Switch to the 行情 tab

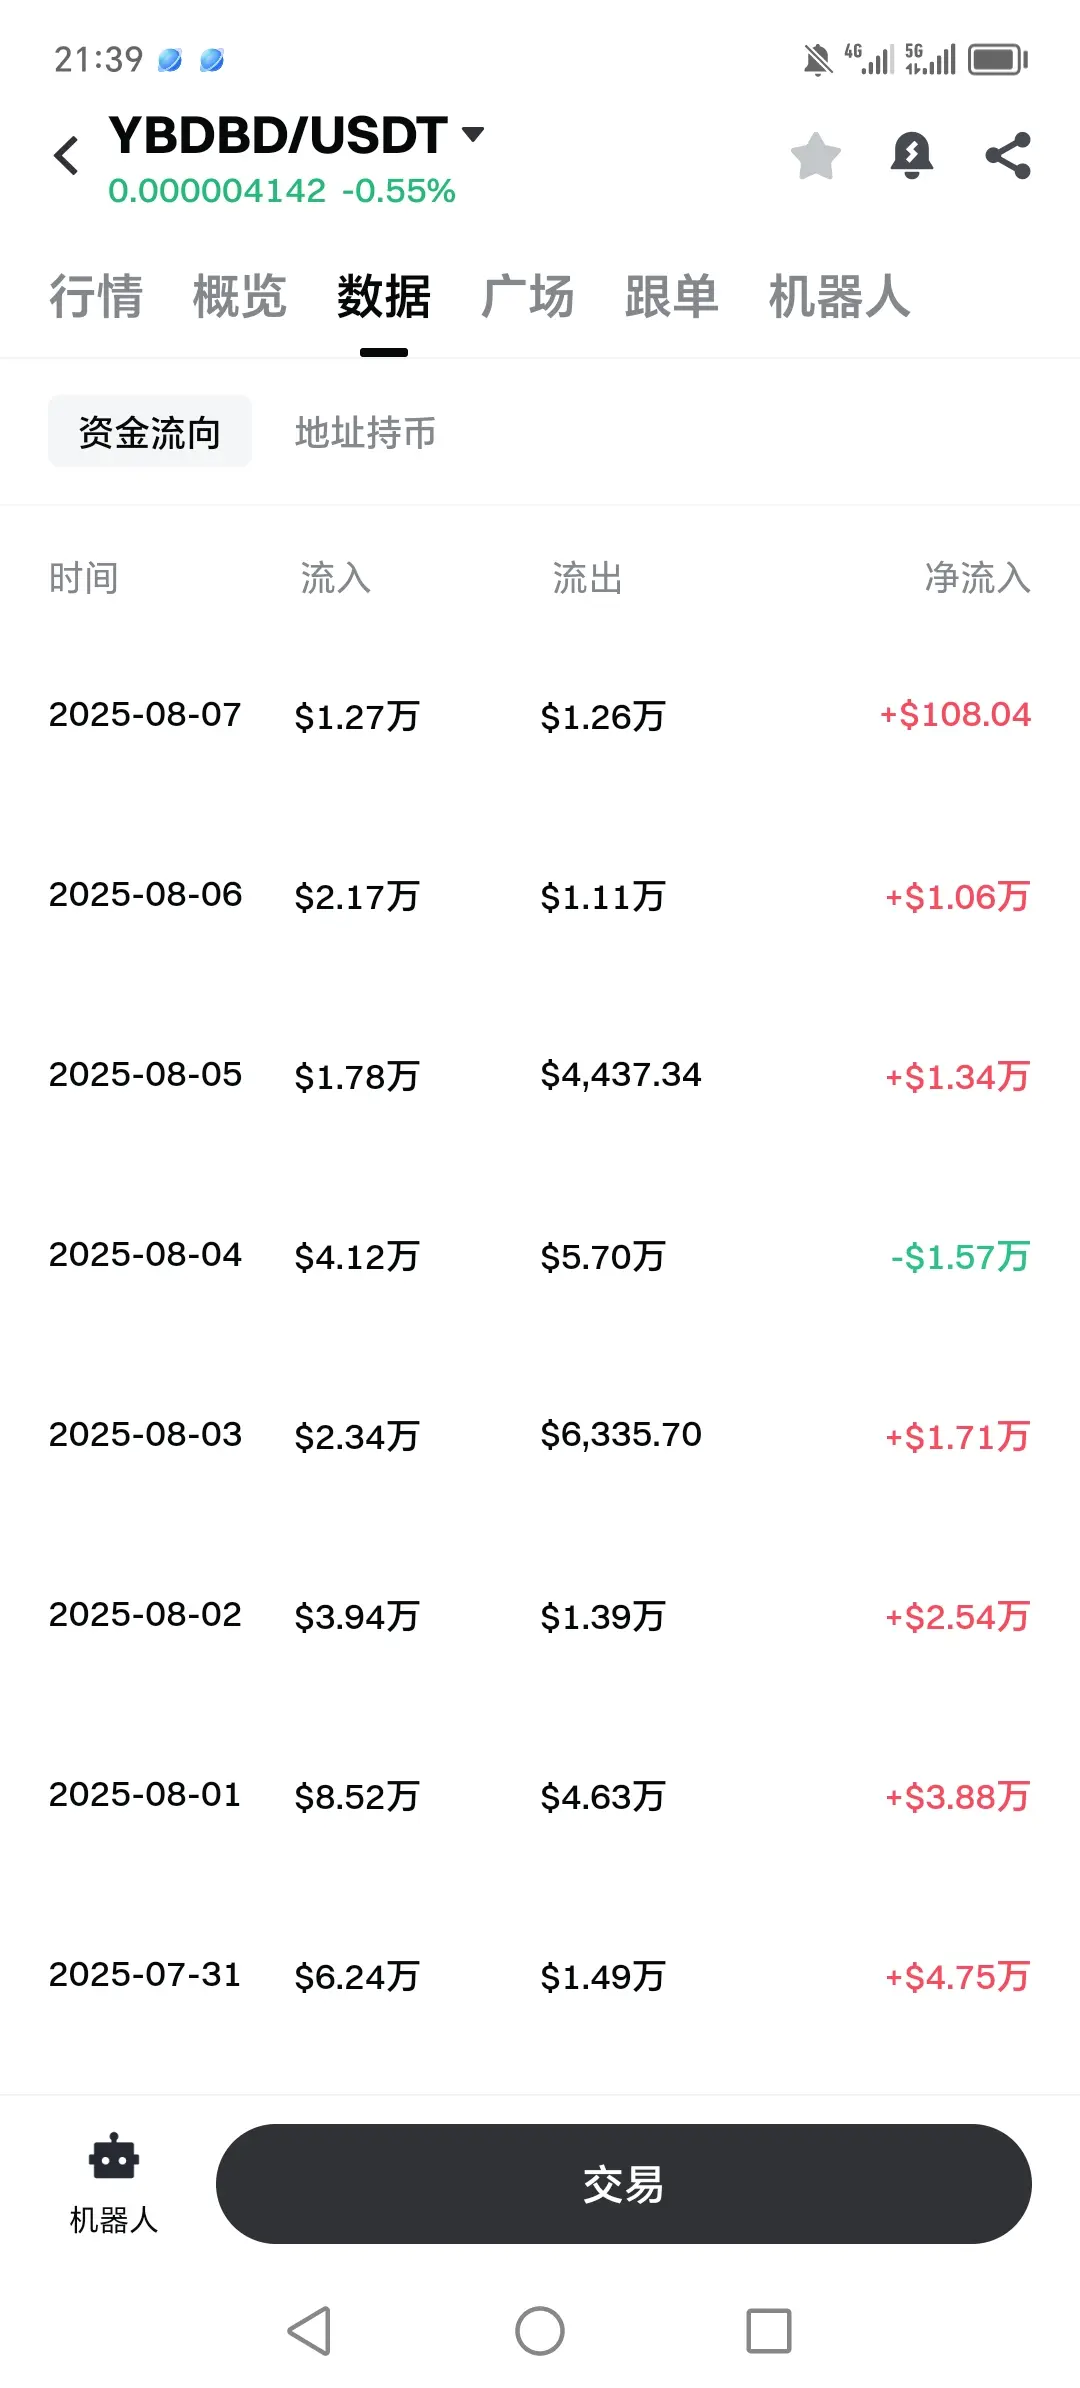[96, 297]
